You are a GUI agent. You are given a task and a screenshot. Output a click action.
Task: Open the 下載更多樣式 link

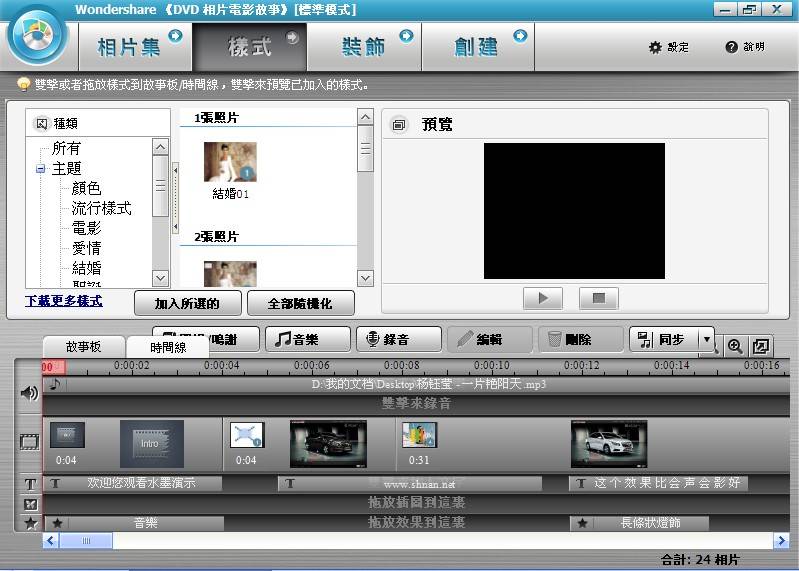tap(64, 301)
